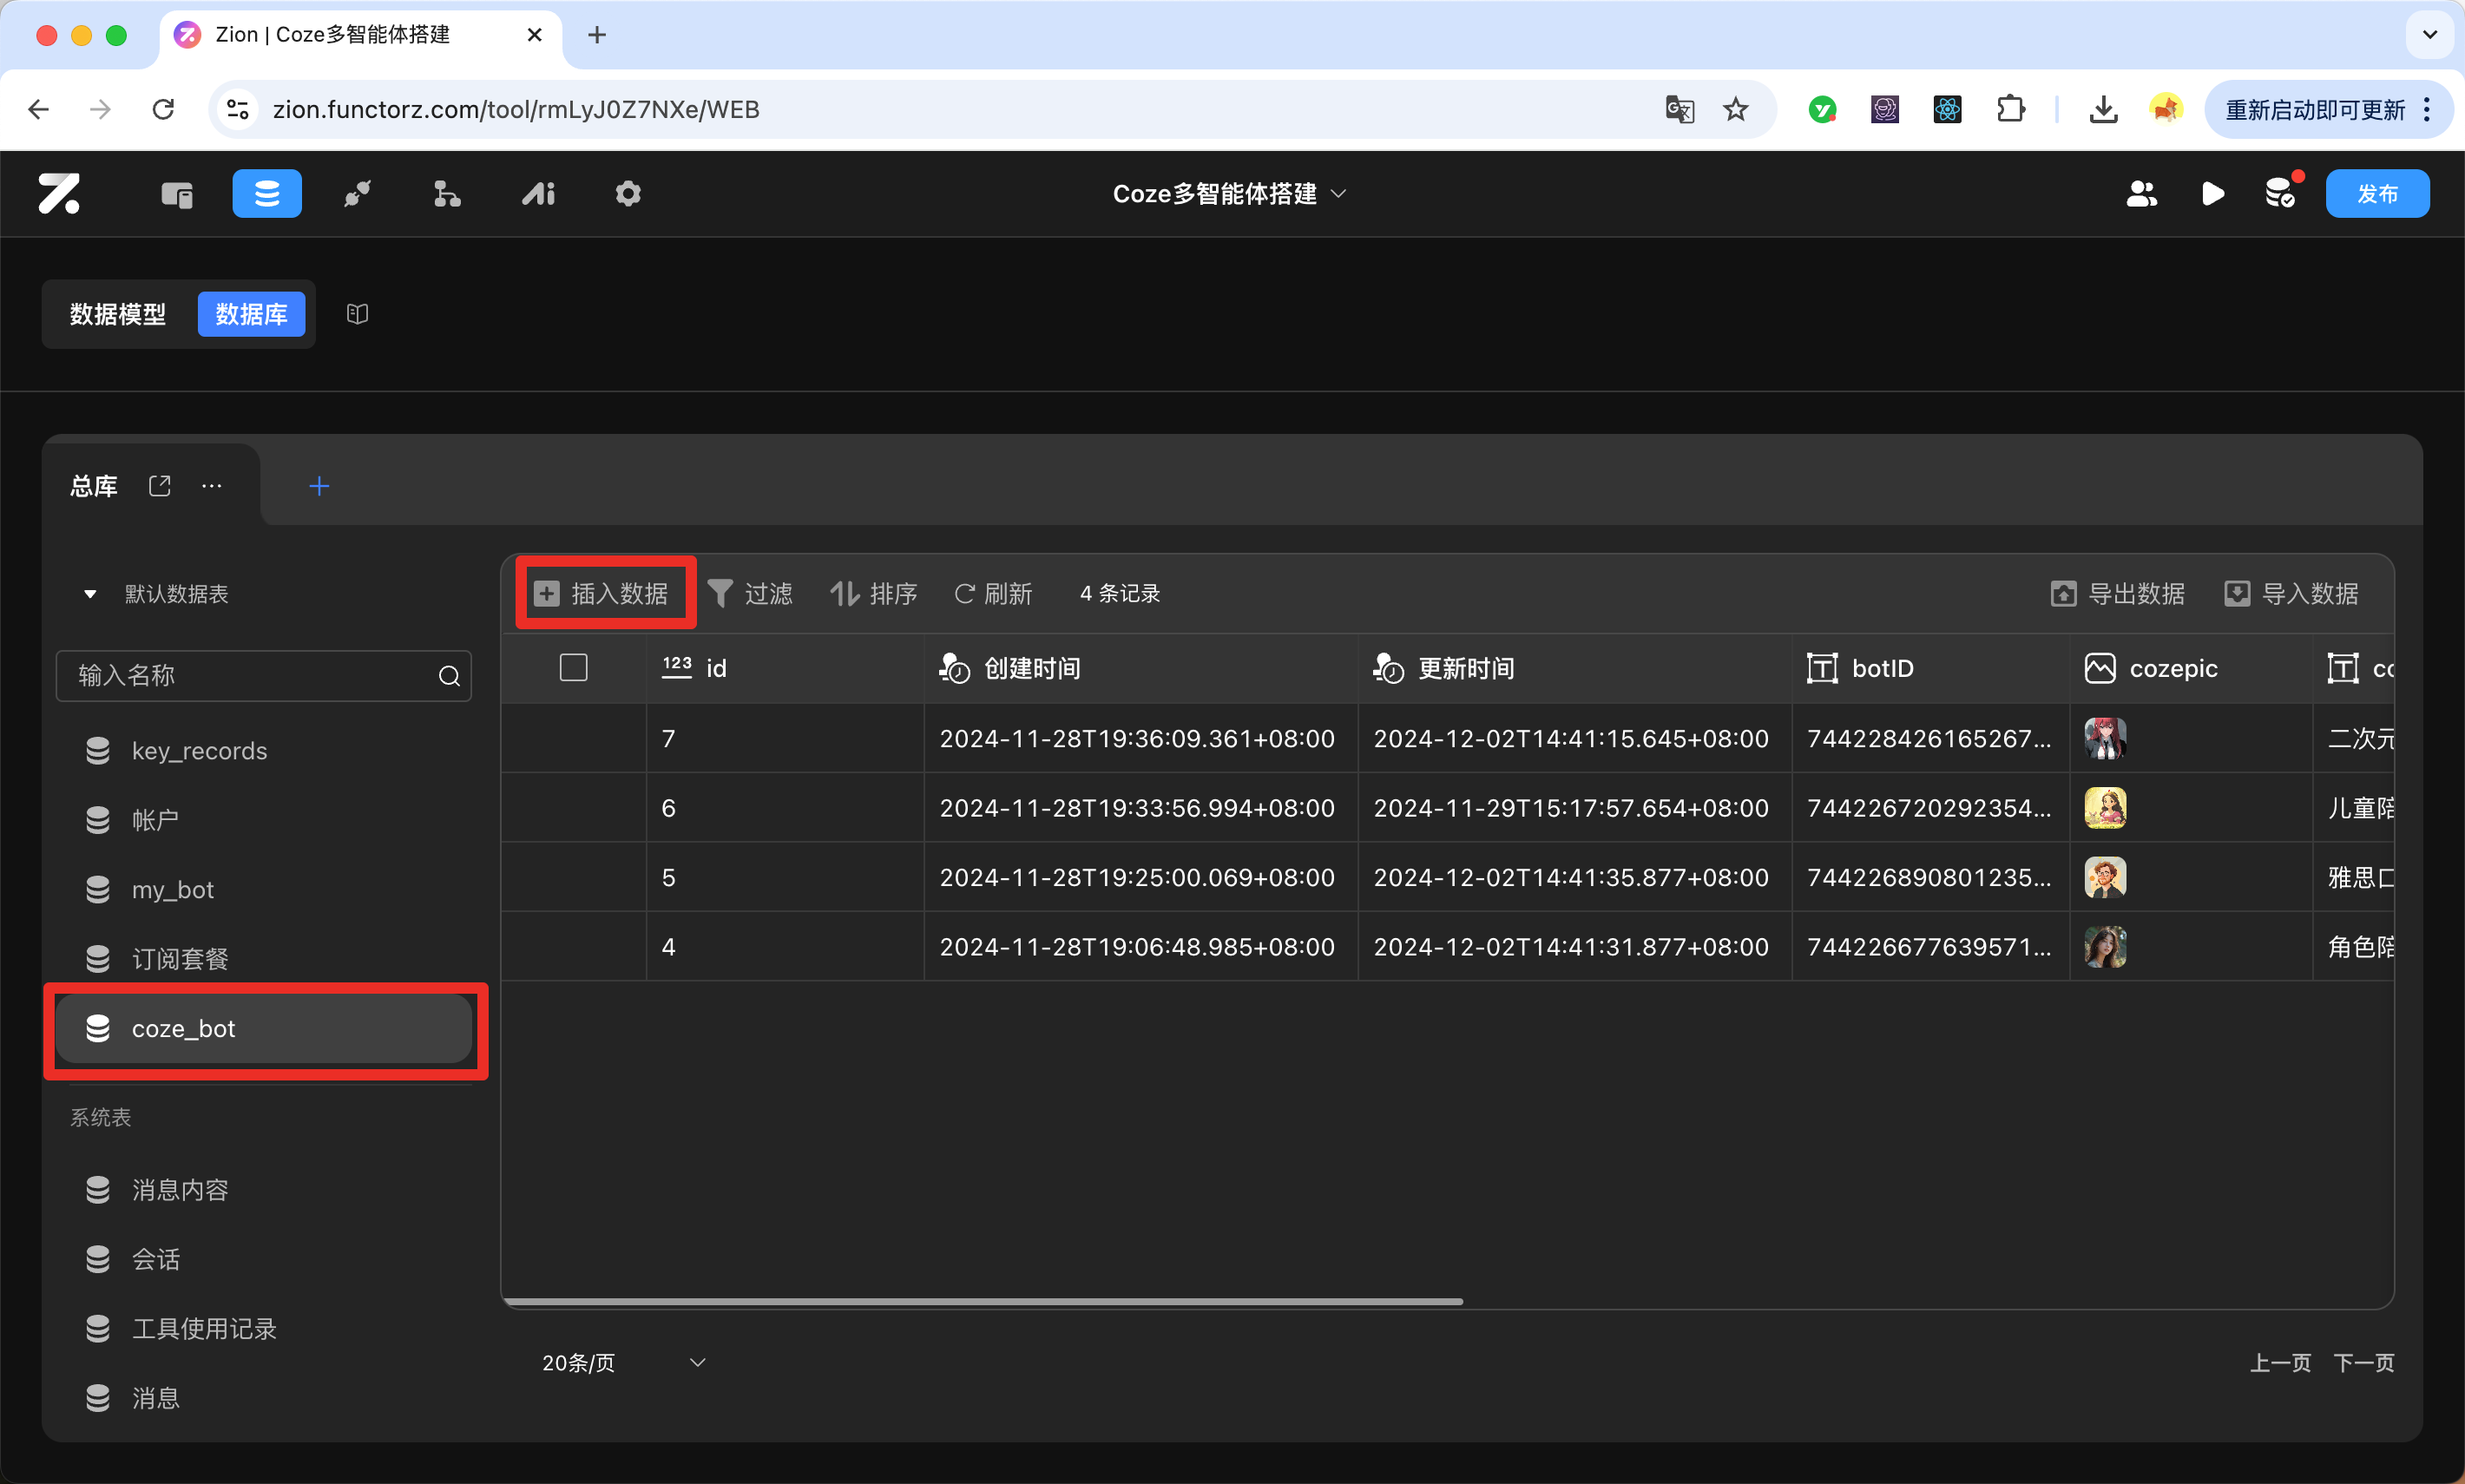Open the settings gear icon

pos(628,194)
